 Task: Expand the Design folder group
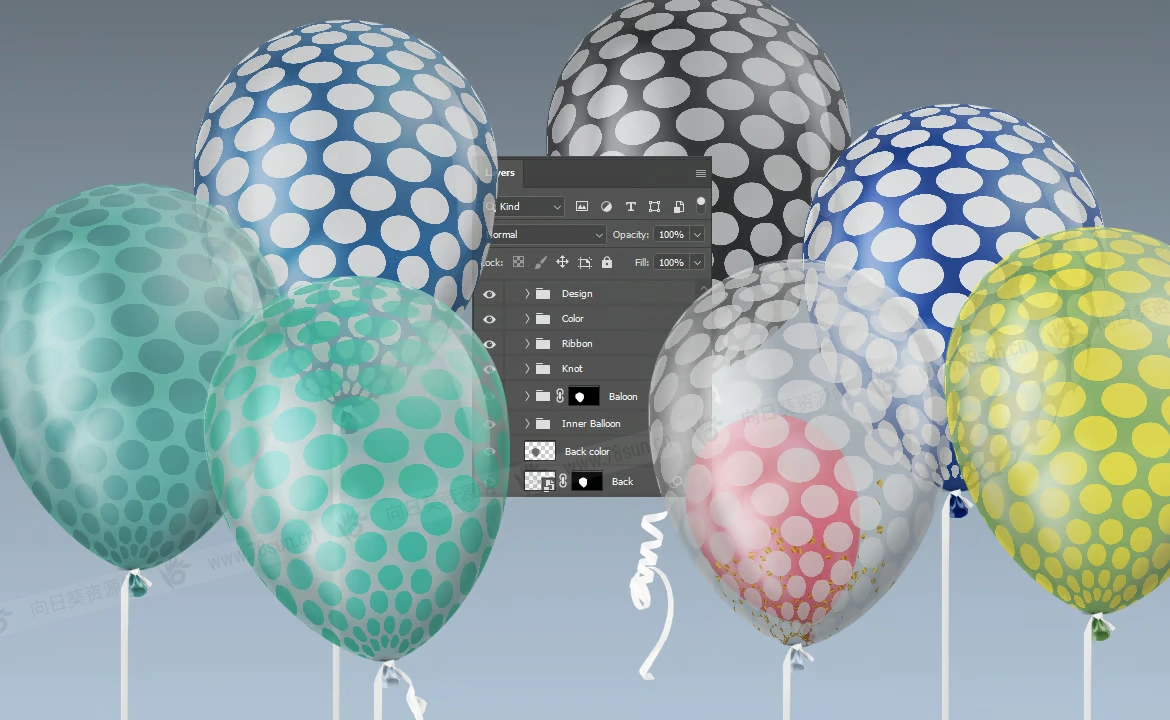pyautogui.click(x=527, y=294)
